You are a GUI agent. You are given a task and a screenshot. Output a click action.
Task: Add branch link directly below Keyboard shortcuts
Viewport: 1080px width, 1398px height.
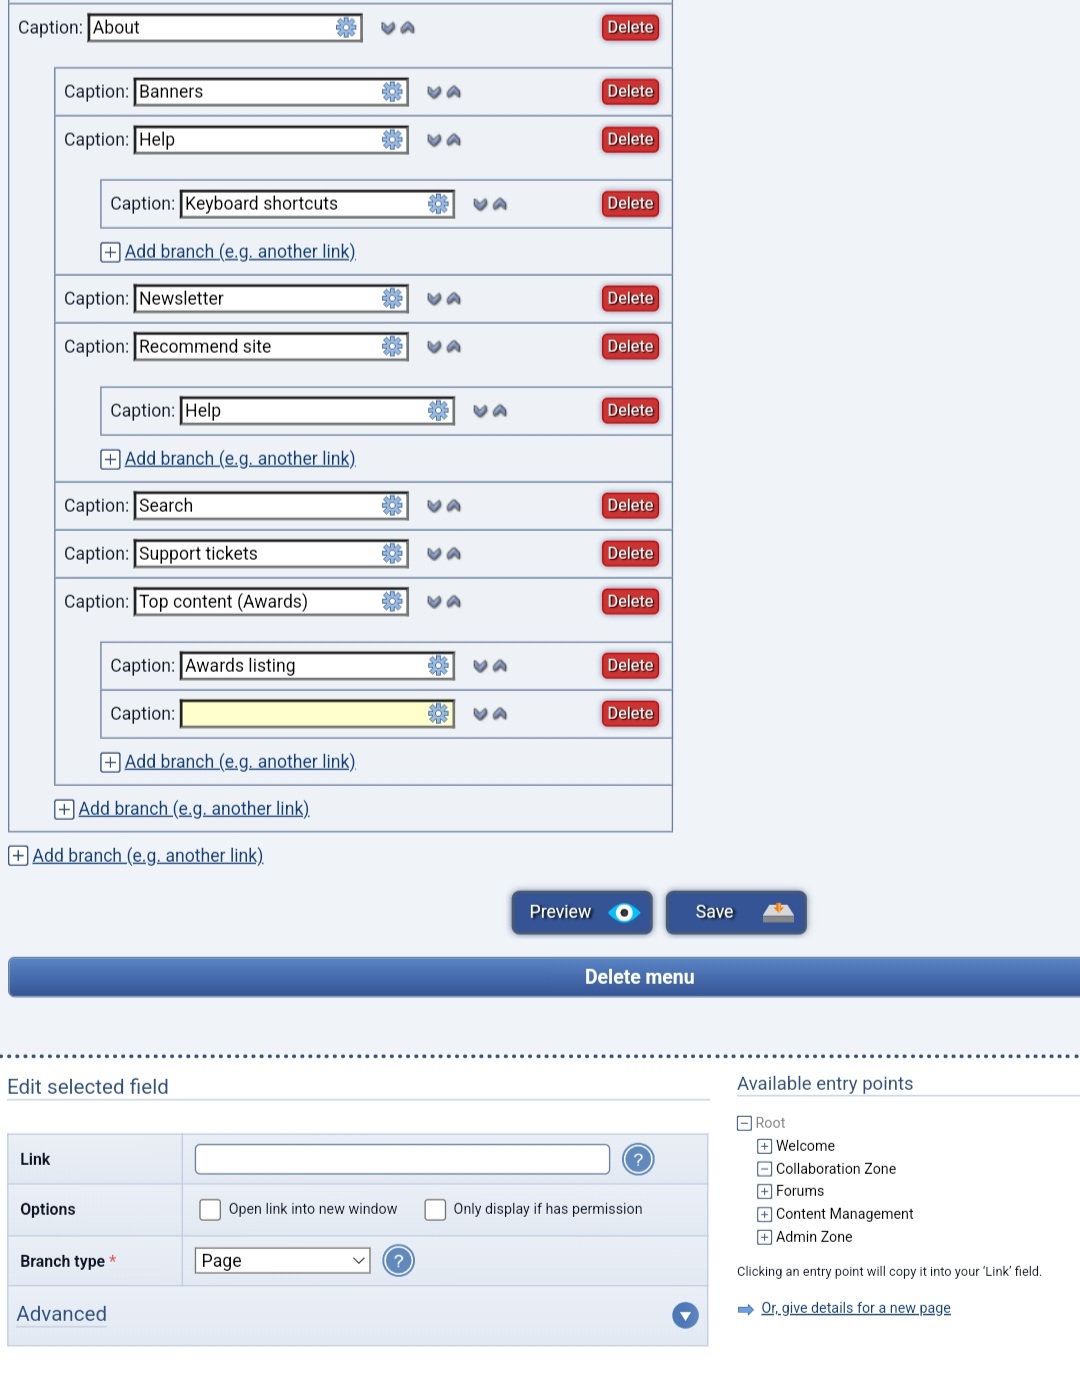pyautogui.click(x=240, y=252)
